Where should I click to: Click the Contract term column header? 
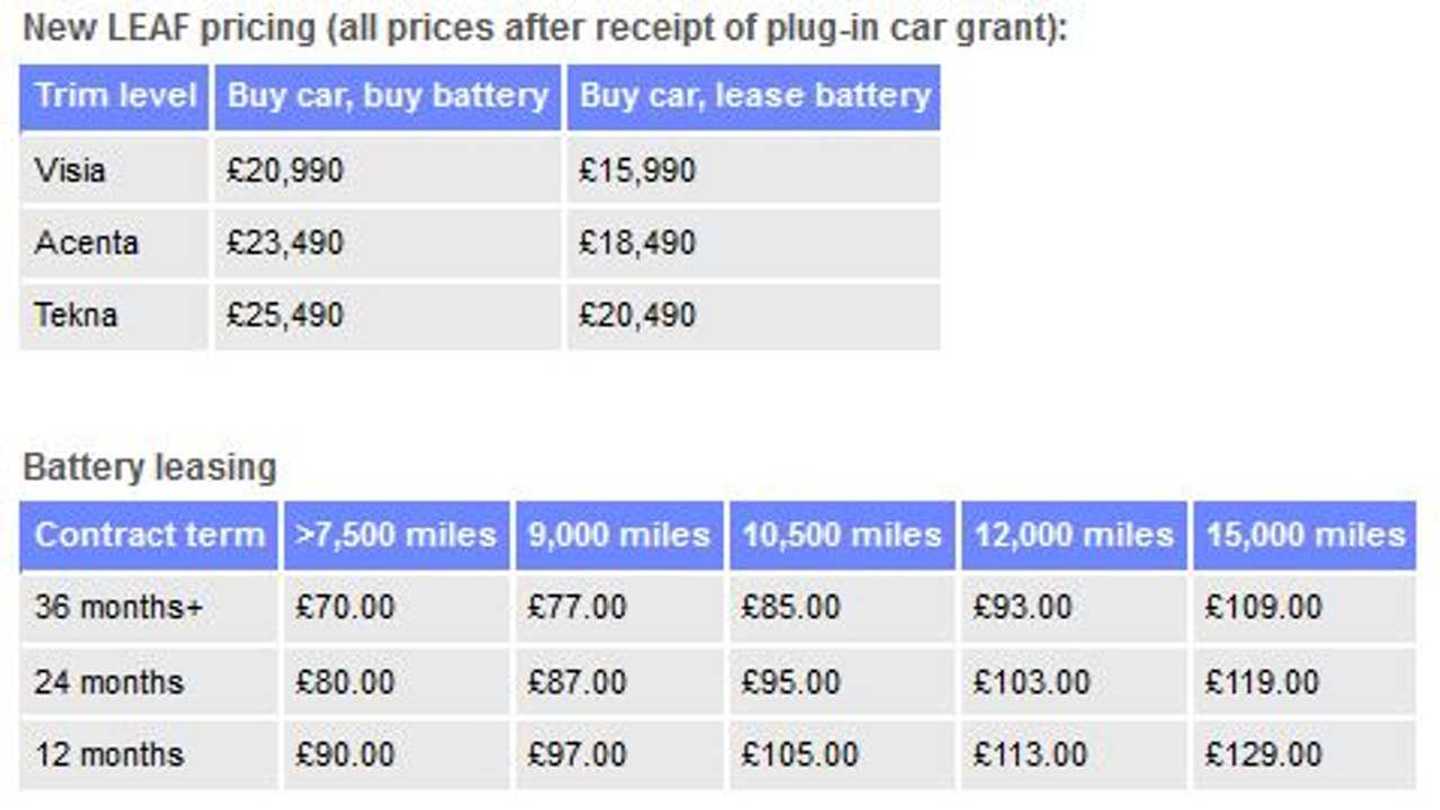pos(149,534)
